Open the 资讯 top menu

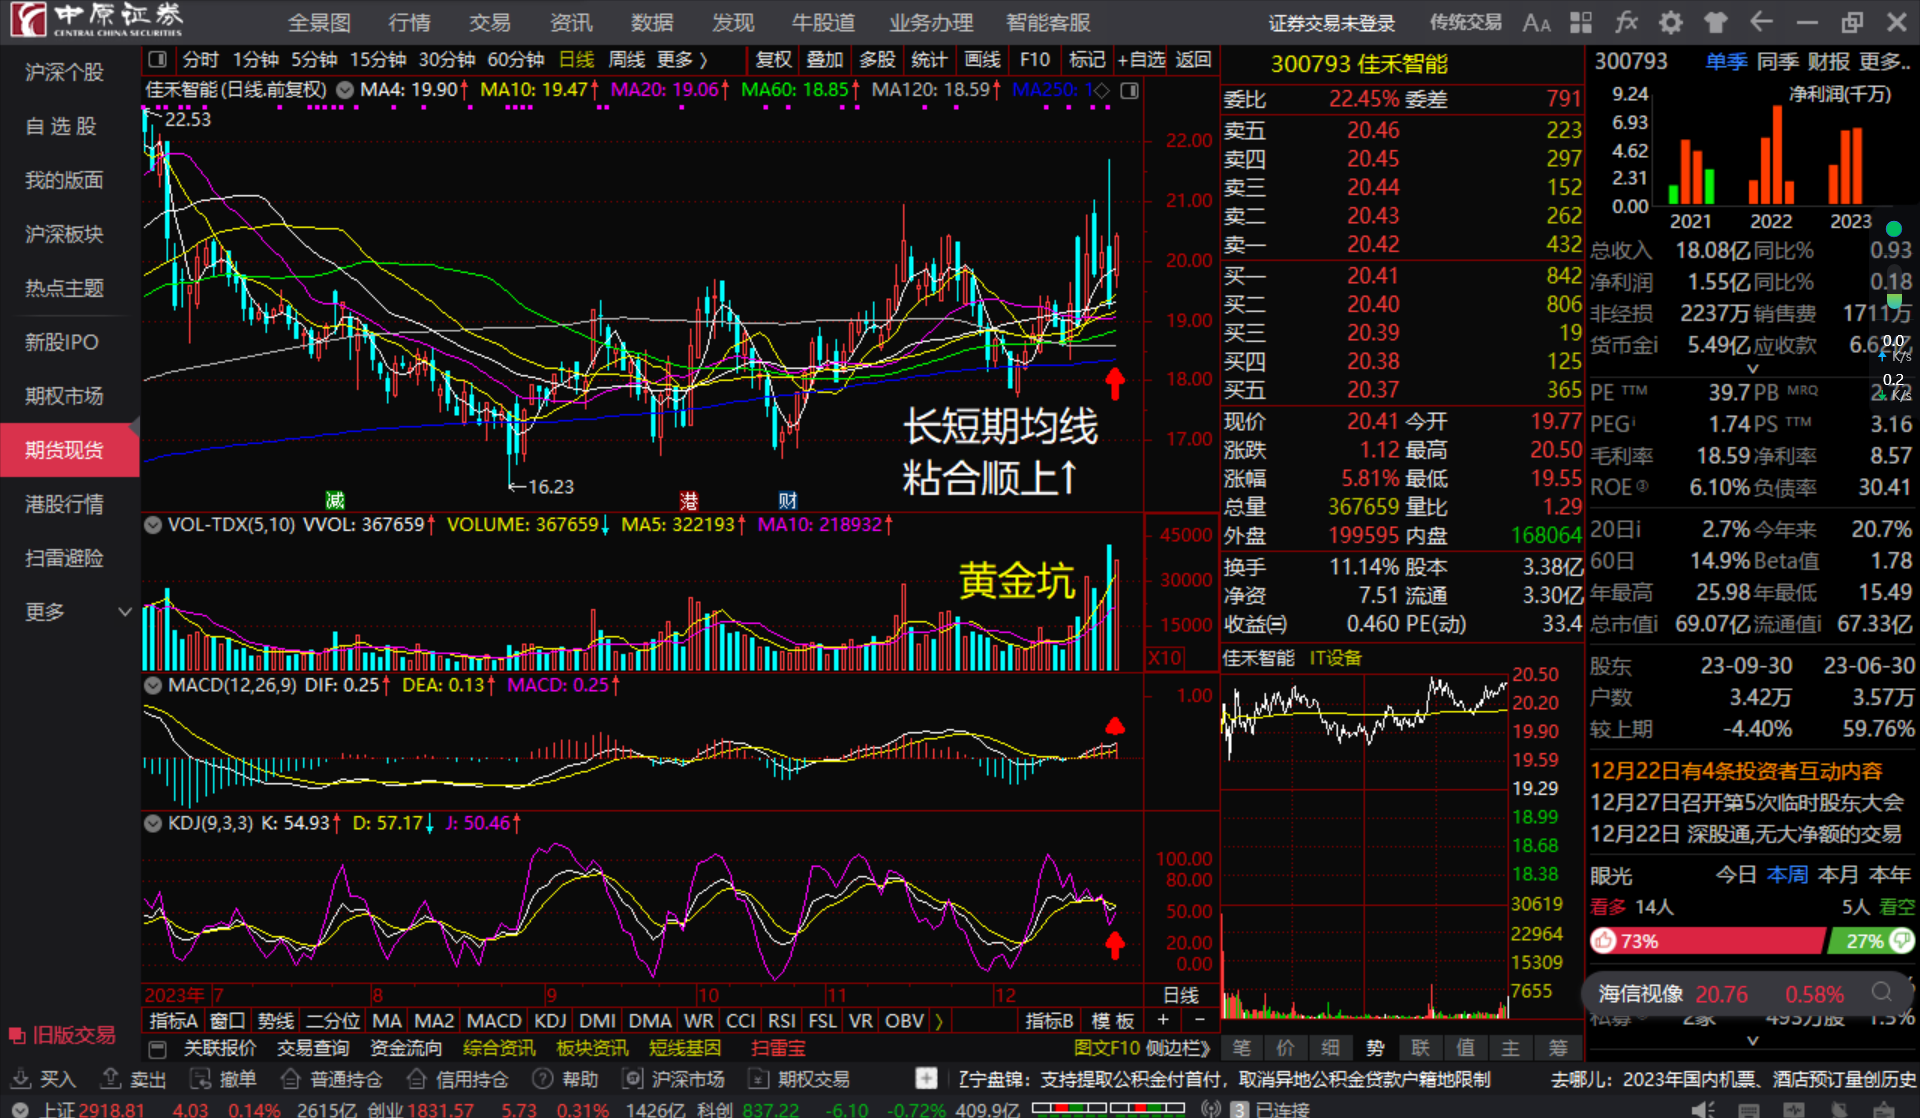tap(571, 23)
